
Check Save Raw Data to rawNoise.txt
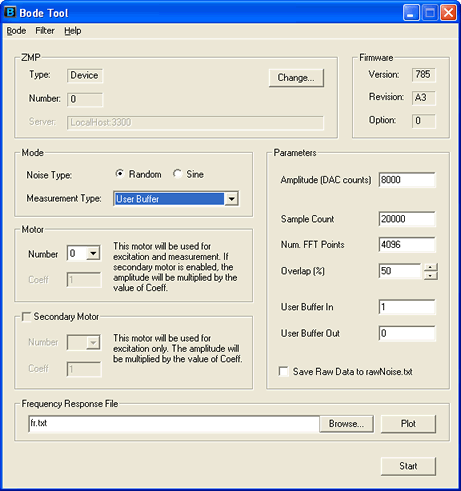coord(283,371)
